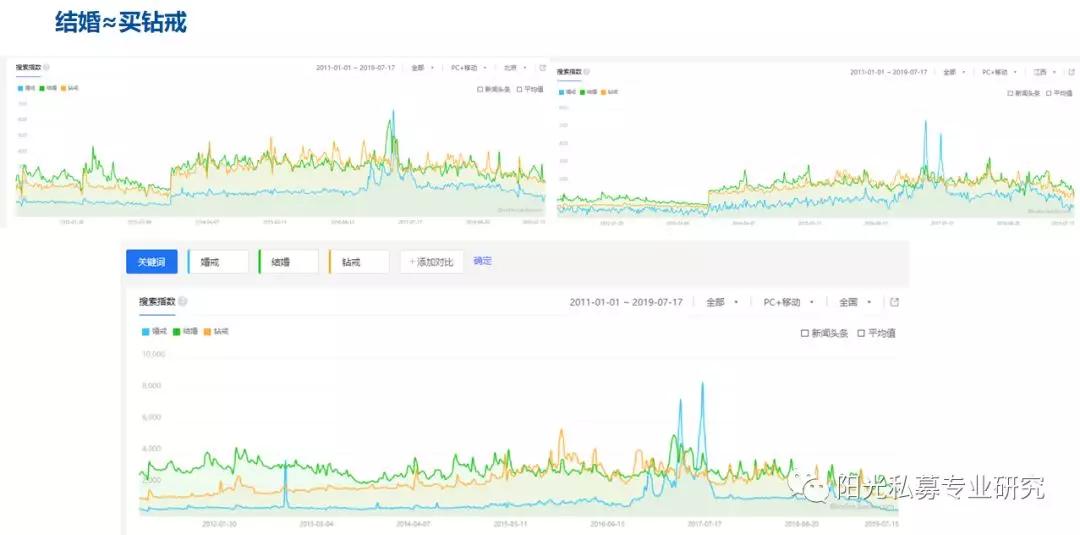
Task: Expand the 全国 region dropdown
Action: tap(855, 302)
